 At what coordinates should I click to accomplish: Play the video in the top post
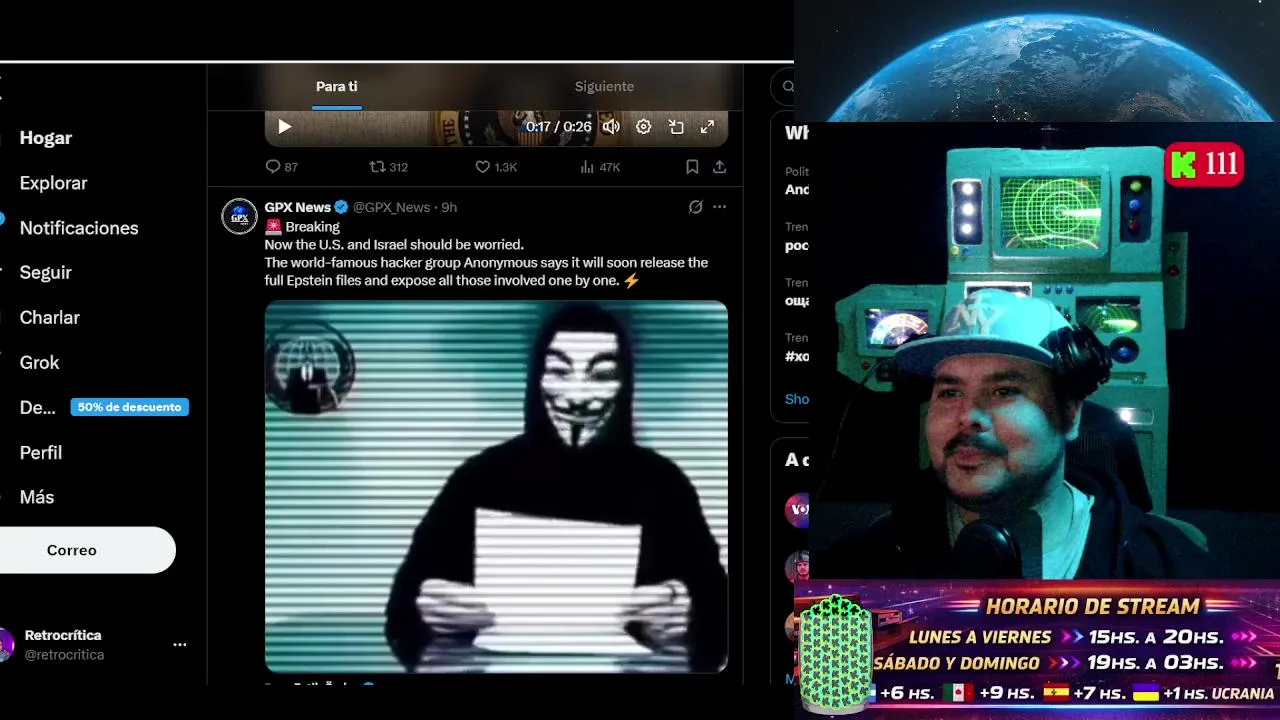click(x=284, y=127)
